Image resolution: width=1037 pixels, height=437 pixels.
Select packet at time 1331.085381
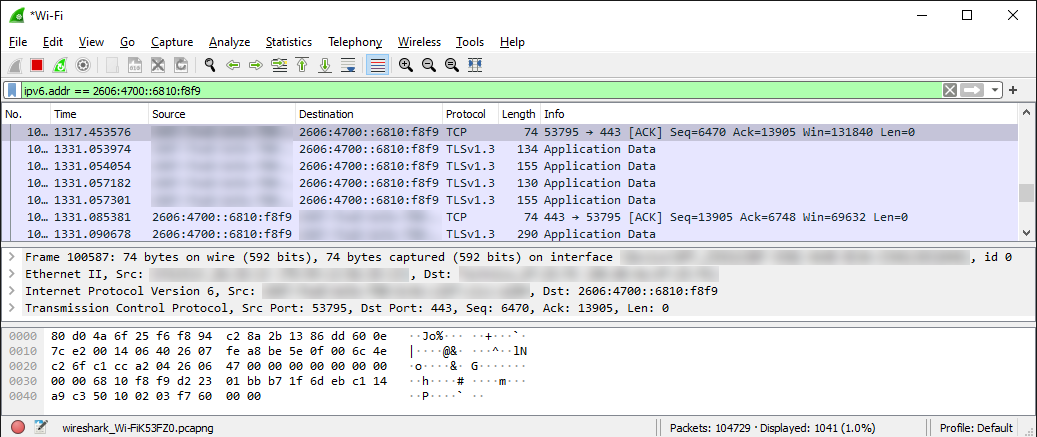coord(511,217)
